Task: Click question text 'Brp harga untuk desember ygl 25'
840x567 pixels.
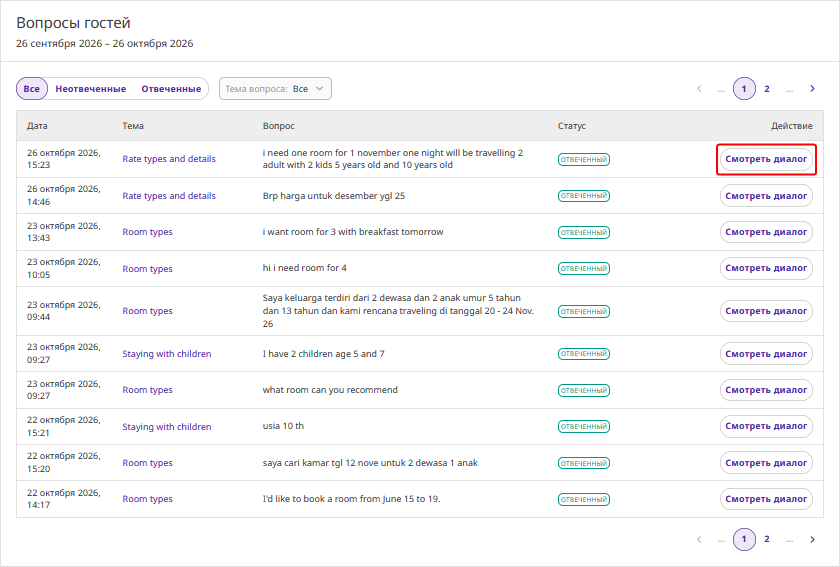Action: (334, 196)
